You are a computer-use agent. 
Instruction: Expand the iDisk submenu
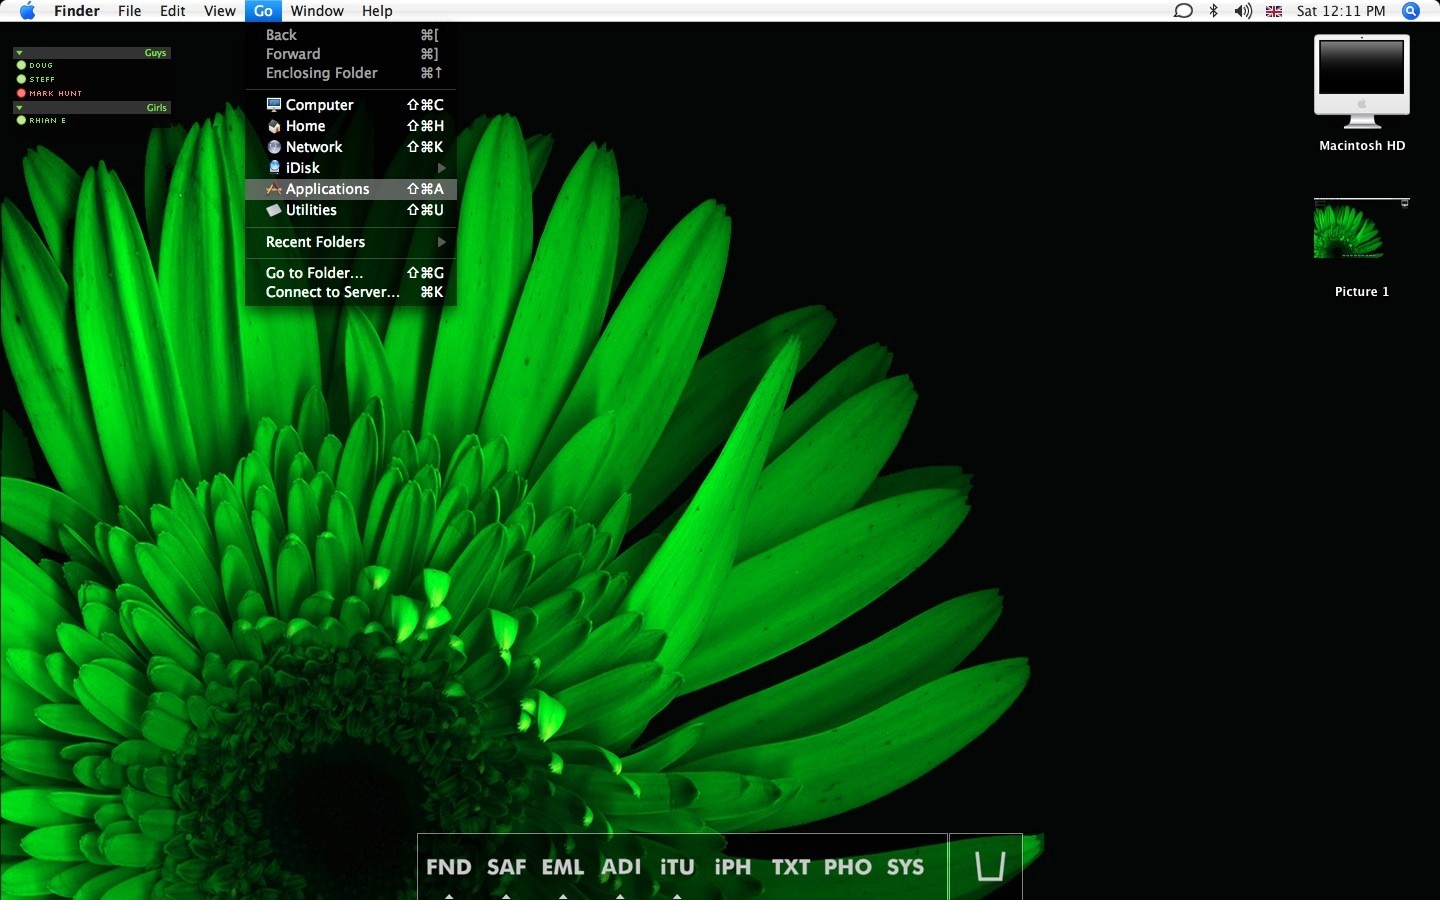(351, 168)
